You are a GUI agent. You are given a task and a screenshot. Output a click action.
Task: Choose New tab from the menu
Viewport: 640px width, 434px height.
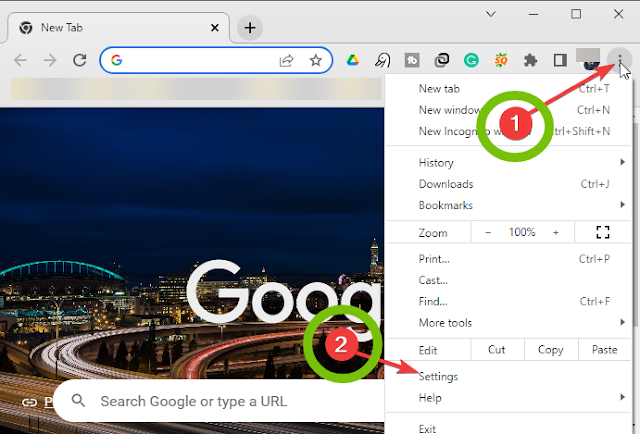(508, 89)
